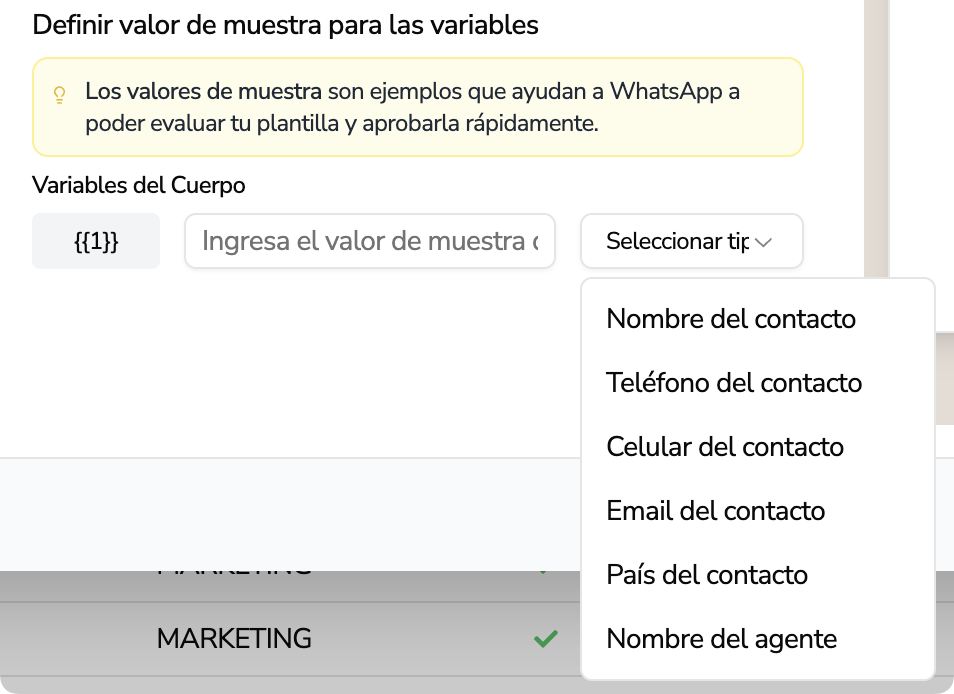The height and width of the screenshot is (694, 954).
Task: Click the MARKETING category cell
Action: click(234, 639)
